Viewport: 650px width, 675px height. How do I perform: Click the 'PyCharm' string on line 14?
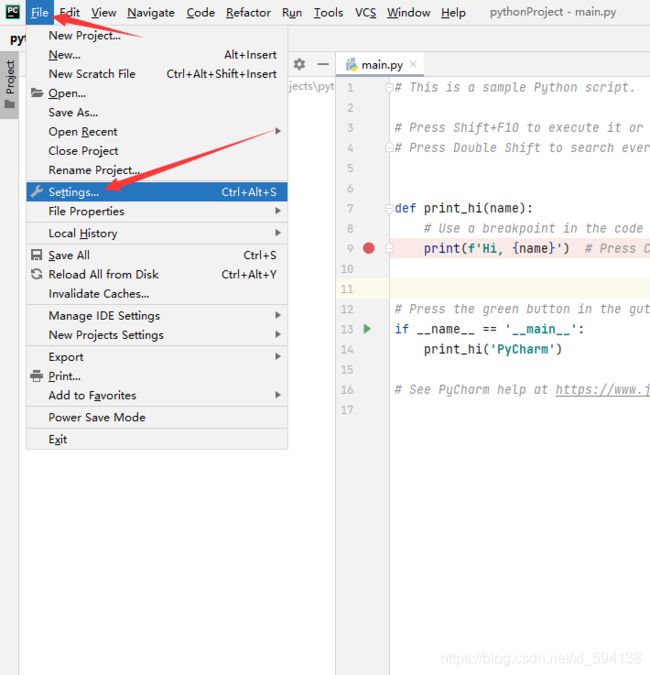pos(522,349)
